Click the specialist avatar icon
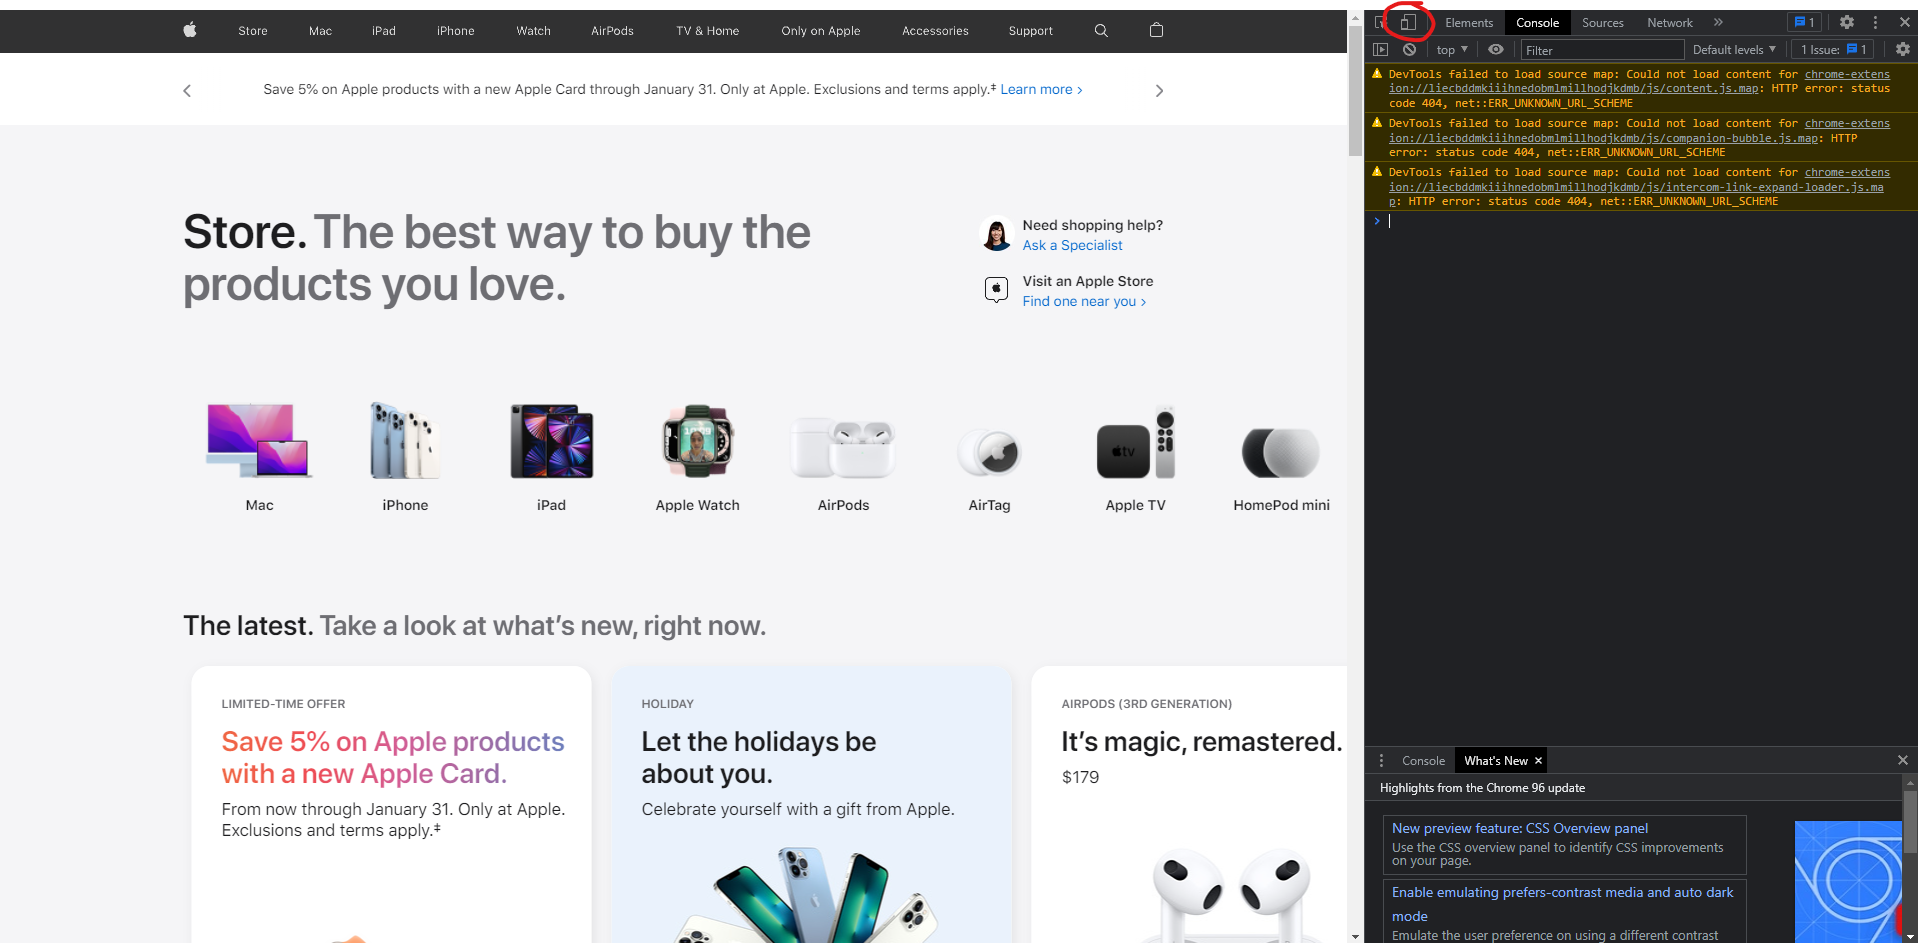 (996, 234)
